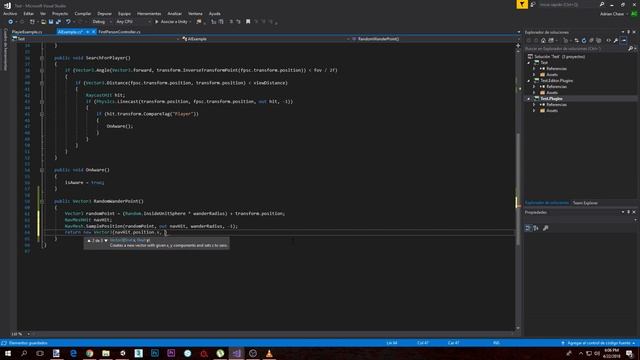This screenshot has width=640, height=360.
Task: Click the pin icon of AIExample.cs tab
Action: (x=87, y=32)
